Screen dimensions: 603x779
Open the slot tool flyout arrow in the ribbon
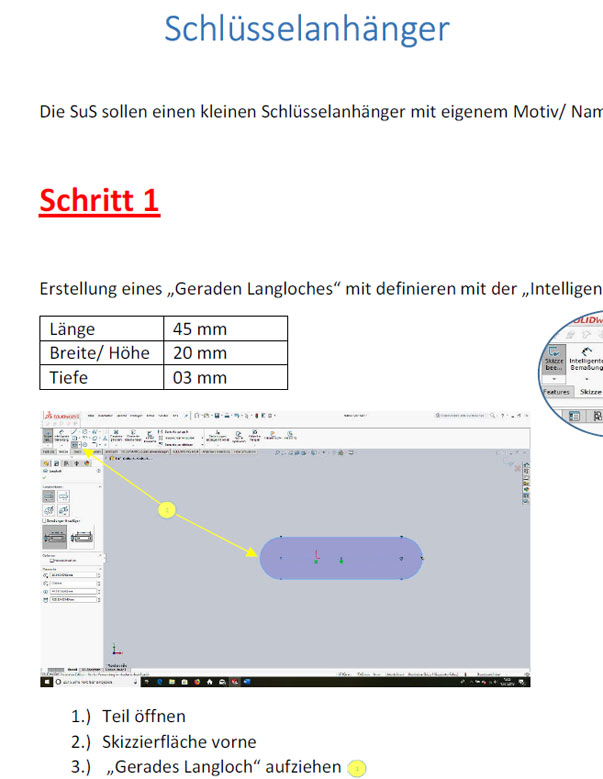pyautogui.click(x=79, y=445)
